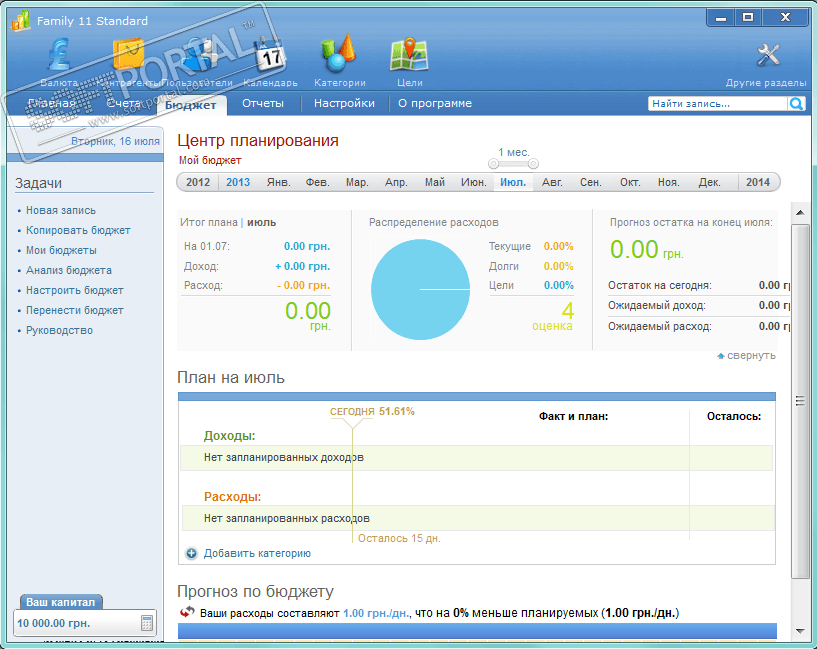Open the Цели goals map icon
Image resolution: width=817 pixels, height=649 pixels.
410,54
